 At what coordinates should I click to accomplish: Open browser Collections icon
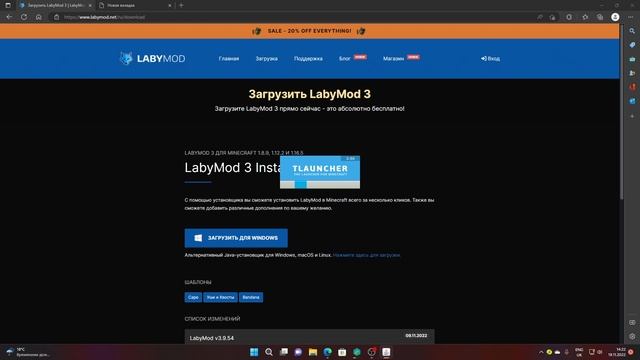pos(600,17)
